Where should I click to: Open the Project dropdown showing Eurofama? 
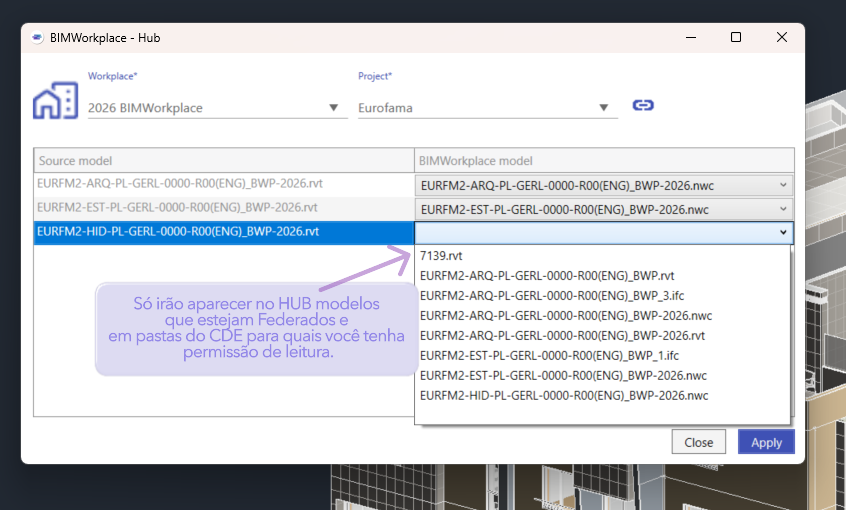[x=488, y=107]
